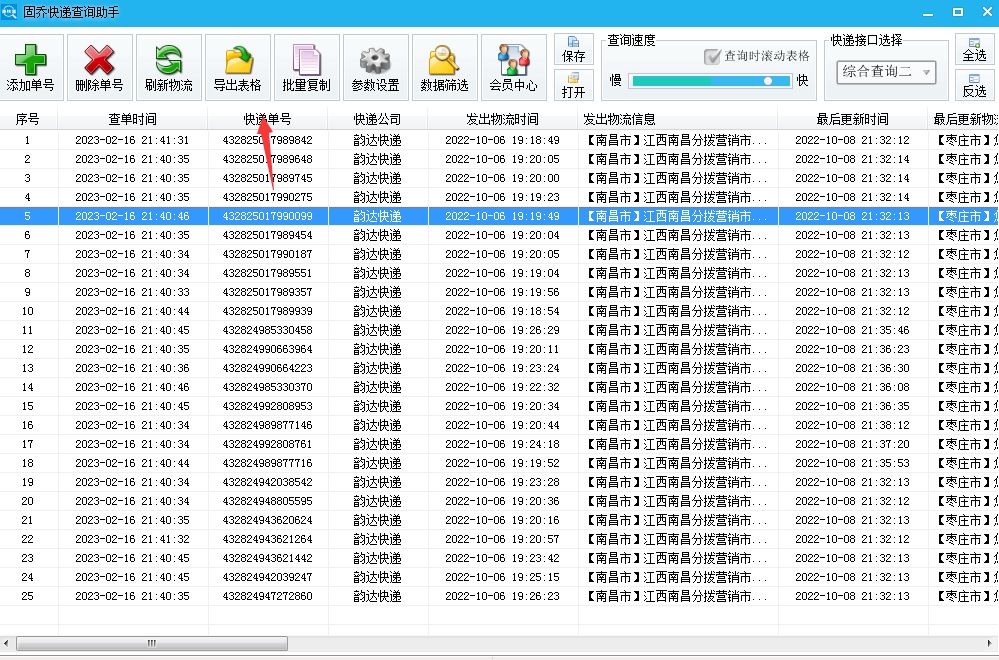Click the scrollbar right arrow

pos(990,643)
